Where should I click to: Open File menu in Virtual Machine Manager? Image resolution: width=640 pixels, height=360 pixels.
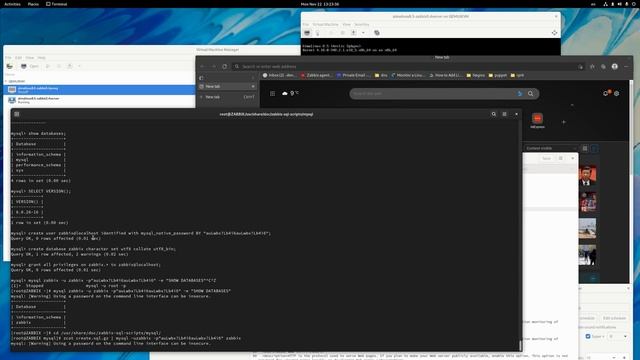point(8,58)
